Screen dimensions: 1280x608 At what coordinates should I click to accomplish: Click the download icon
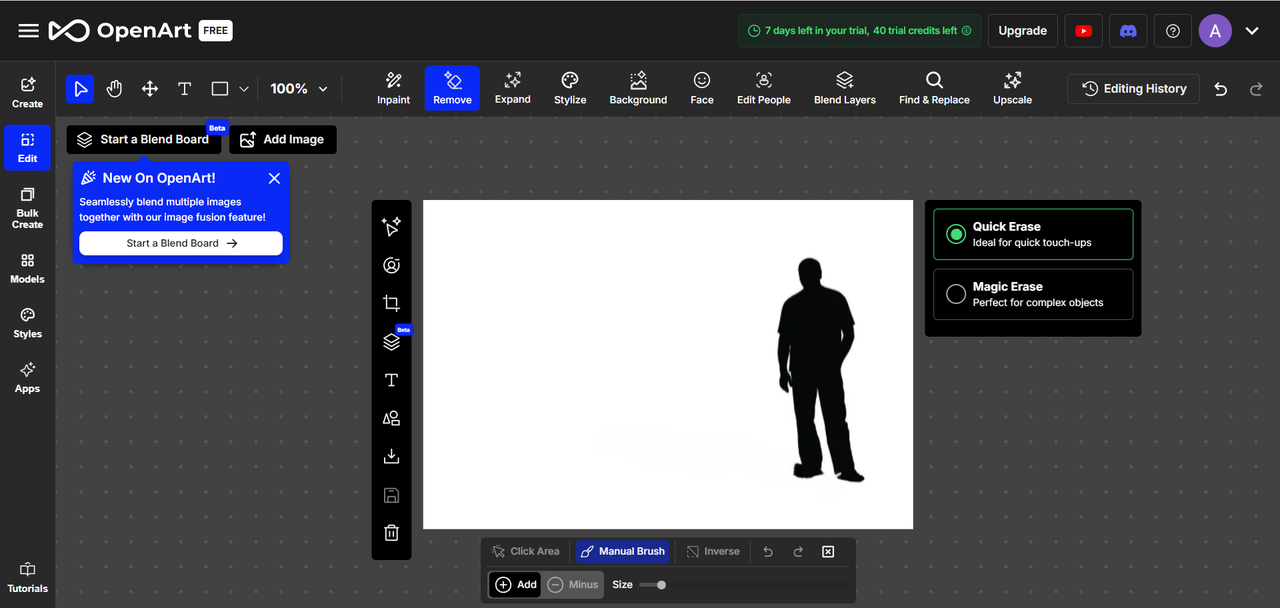tap(391, 456)
